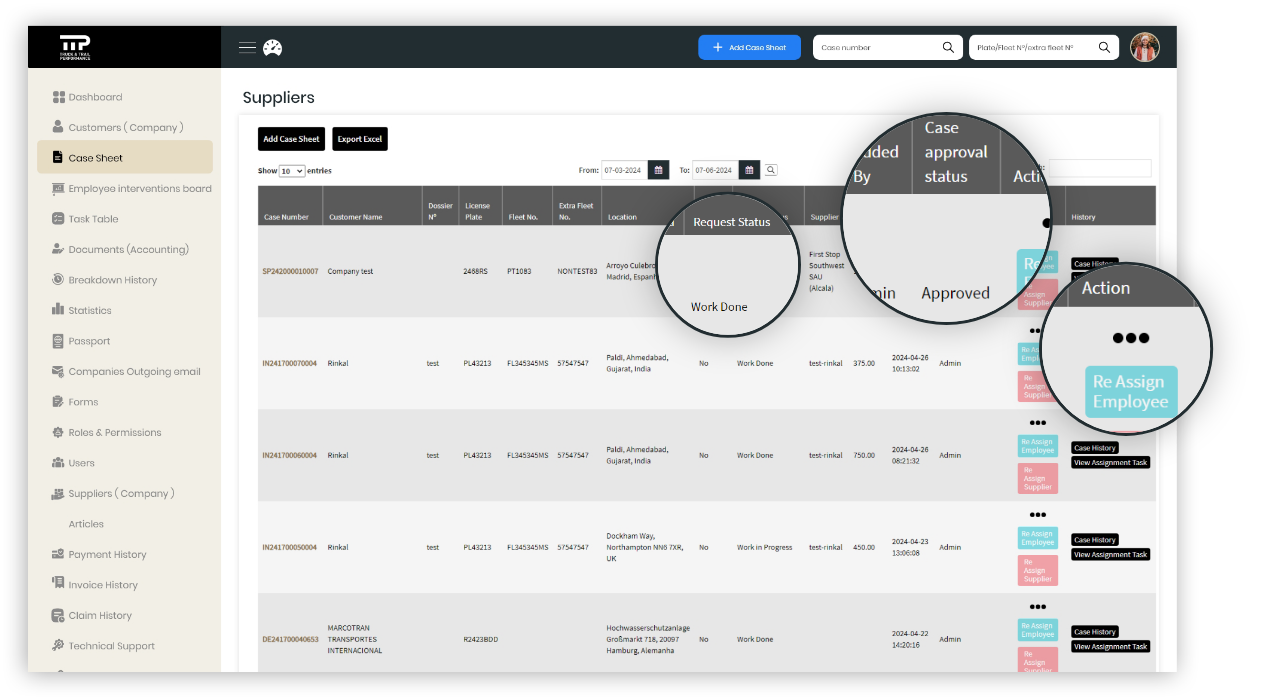The width and height of the screenshot is (1266, 698).
Task: Go to Breakdown History in sidebar
Action: [112, 280]
